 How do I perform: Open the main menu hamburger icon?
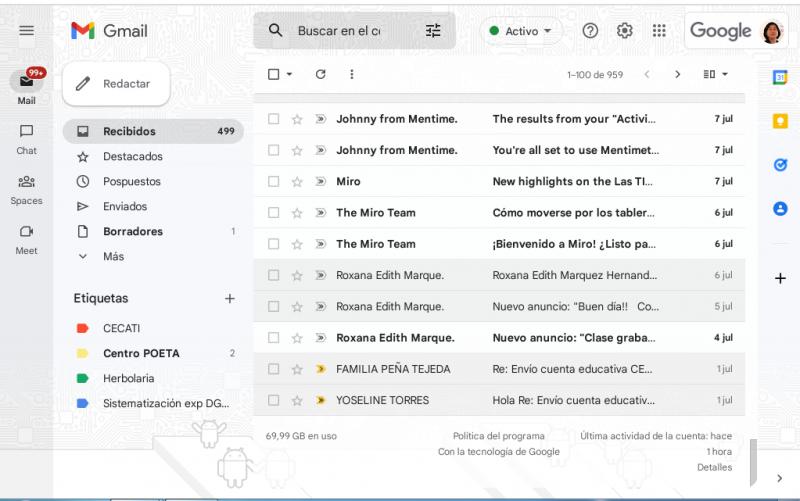[26, 31]
